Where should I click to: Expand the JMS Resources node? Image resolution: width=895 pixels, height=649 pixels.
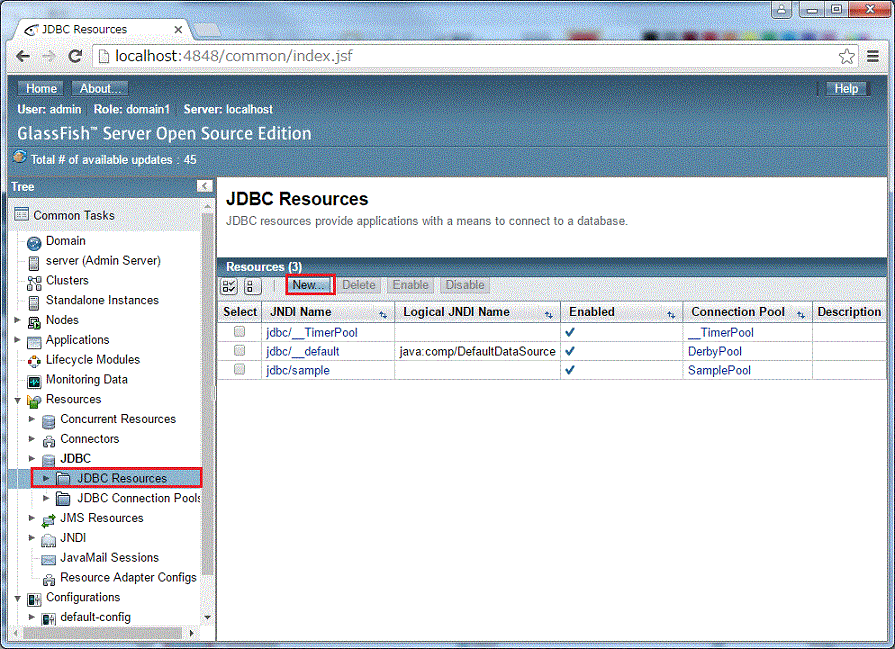click(32, 518)
